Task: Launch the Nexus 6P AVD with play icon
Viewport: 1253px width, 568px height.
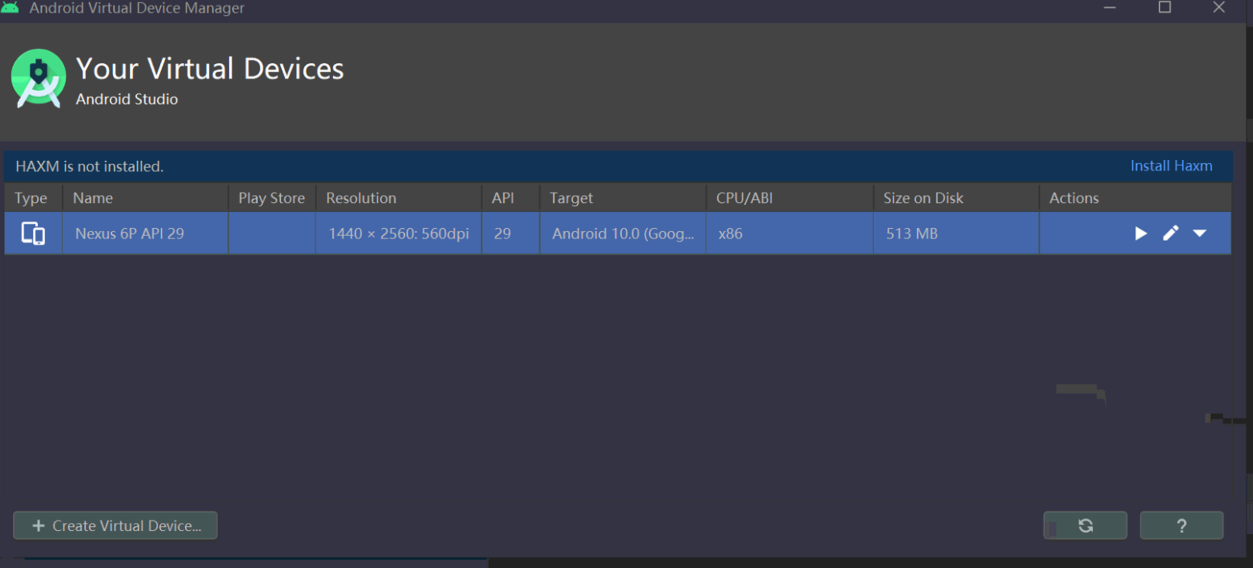Action: tap(1141, 233)
